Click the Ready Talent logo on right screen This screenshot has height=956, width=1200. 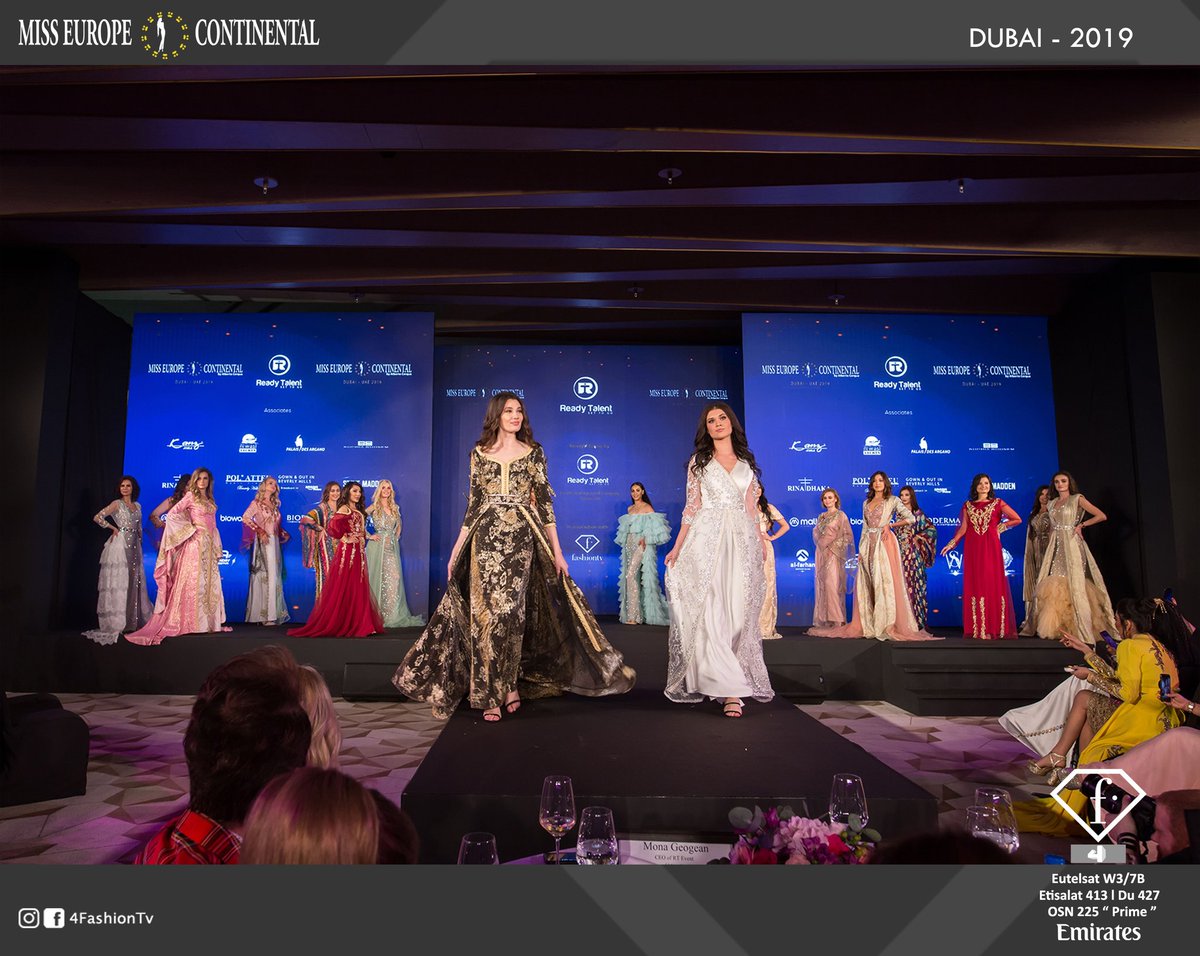pos(896,373)
